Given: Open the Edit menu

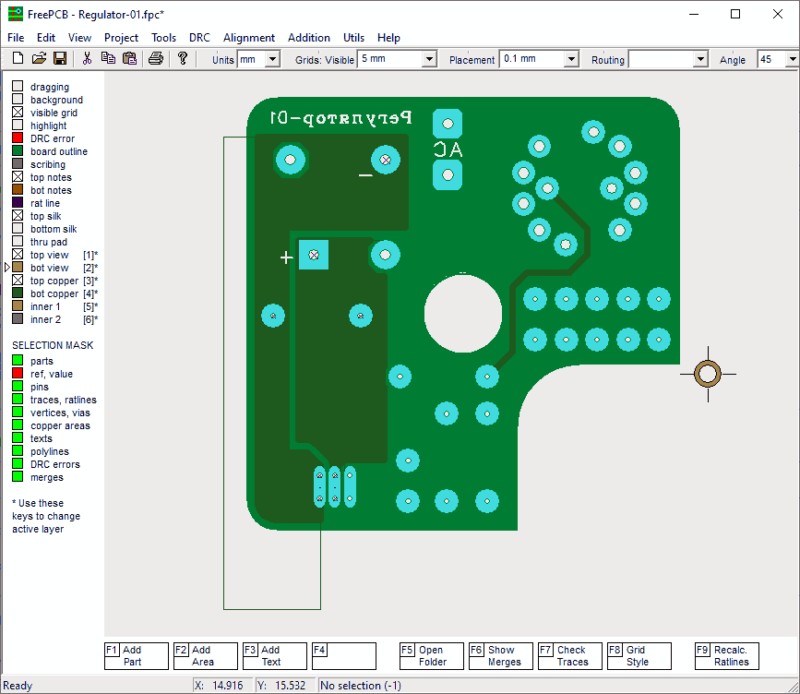Looking at the screenshot, I should coord(46,38).
